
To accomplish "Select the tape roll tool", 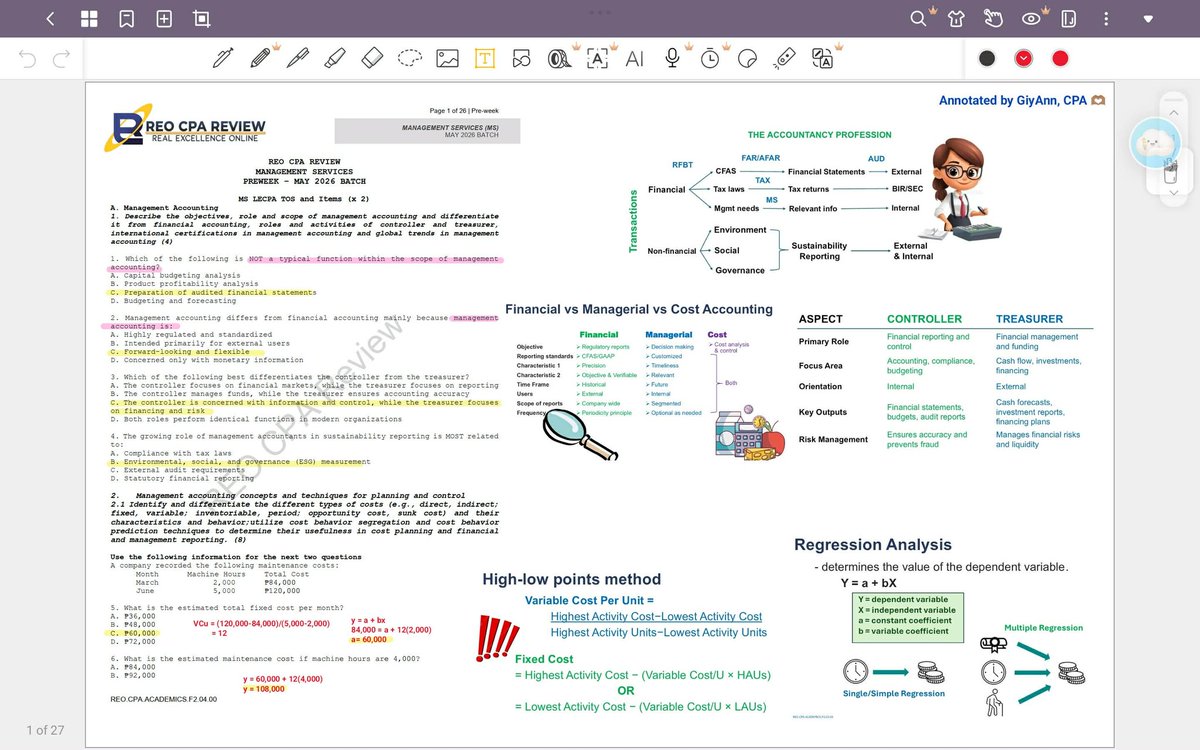I will pyautogui.click(x=560, y=59).
